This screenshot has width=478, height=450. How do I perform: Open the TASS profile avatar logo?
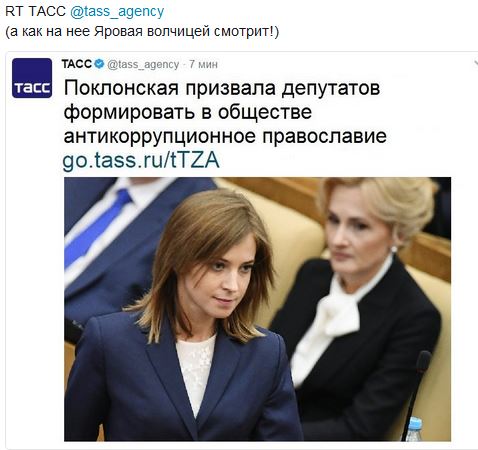tap(32, 78)
